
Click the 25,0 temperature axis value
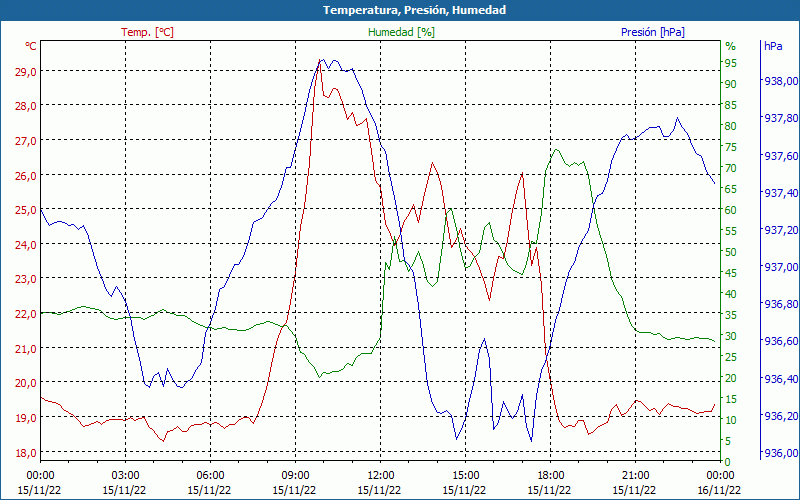pyautogui.click(x=26, y=210)
